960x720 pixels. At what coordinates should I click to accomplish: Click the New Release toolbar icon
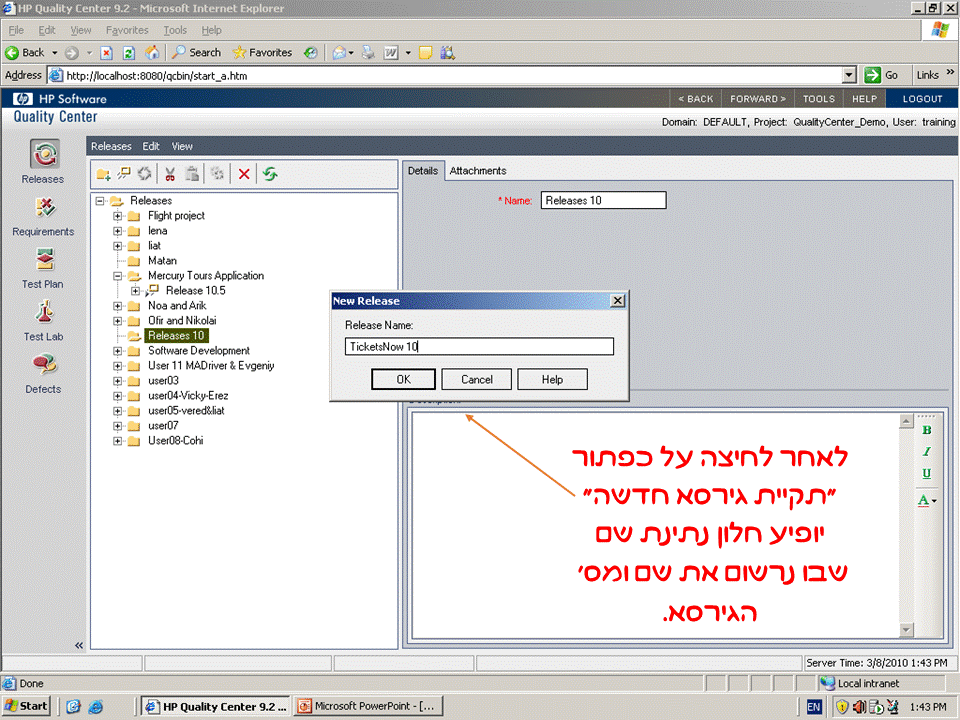tap(124, 174)
